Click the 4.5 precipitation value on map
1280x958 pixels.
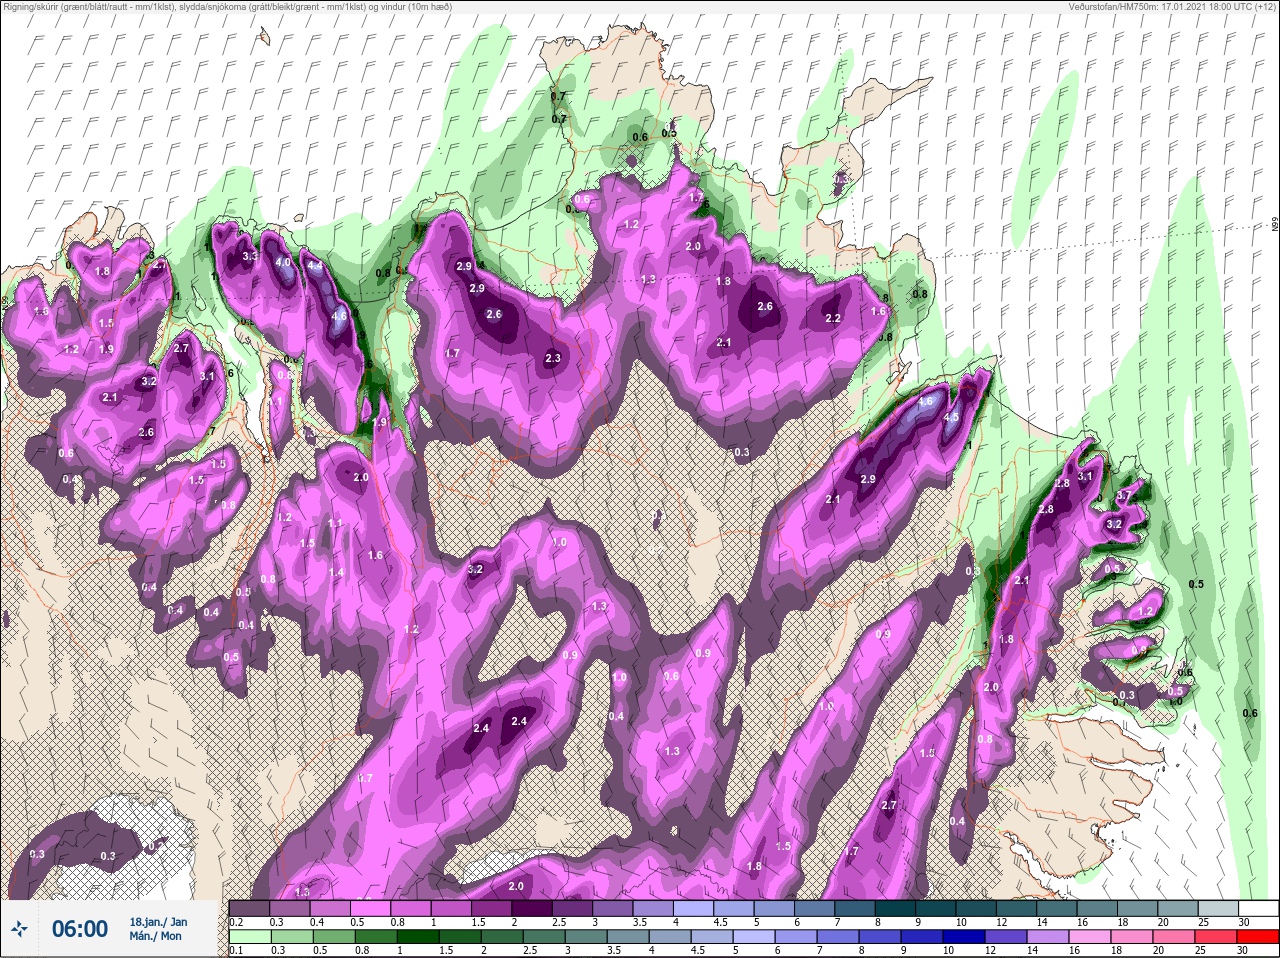[x=952, y=417]
